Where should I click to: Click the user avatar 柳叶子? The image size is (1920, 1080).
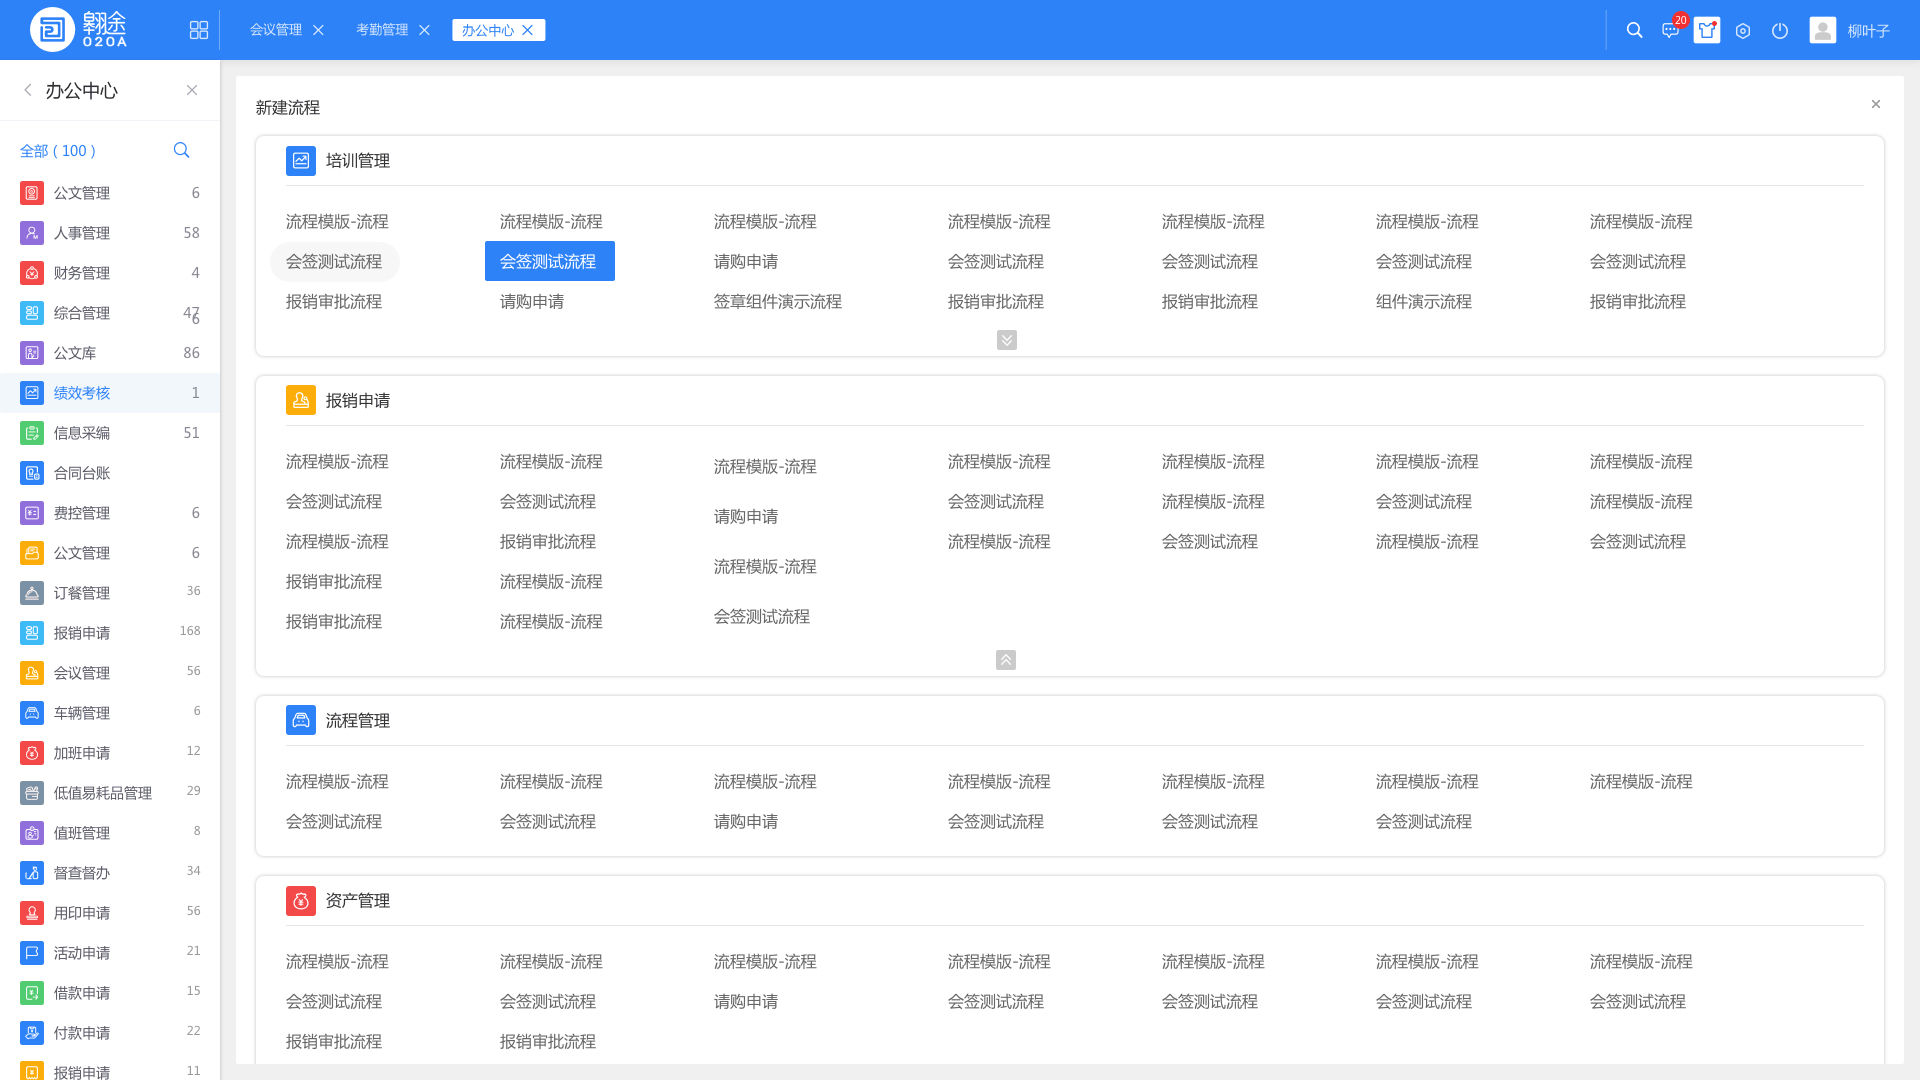1823,30
